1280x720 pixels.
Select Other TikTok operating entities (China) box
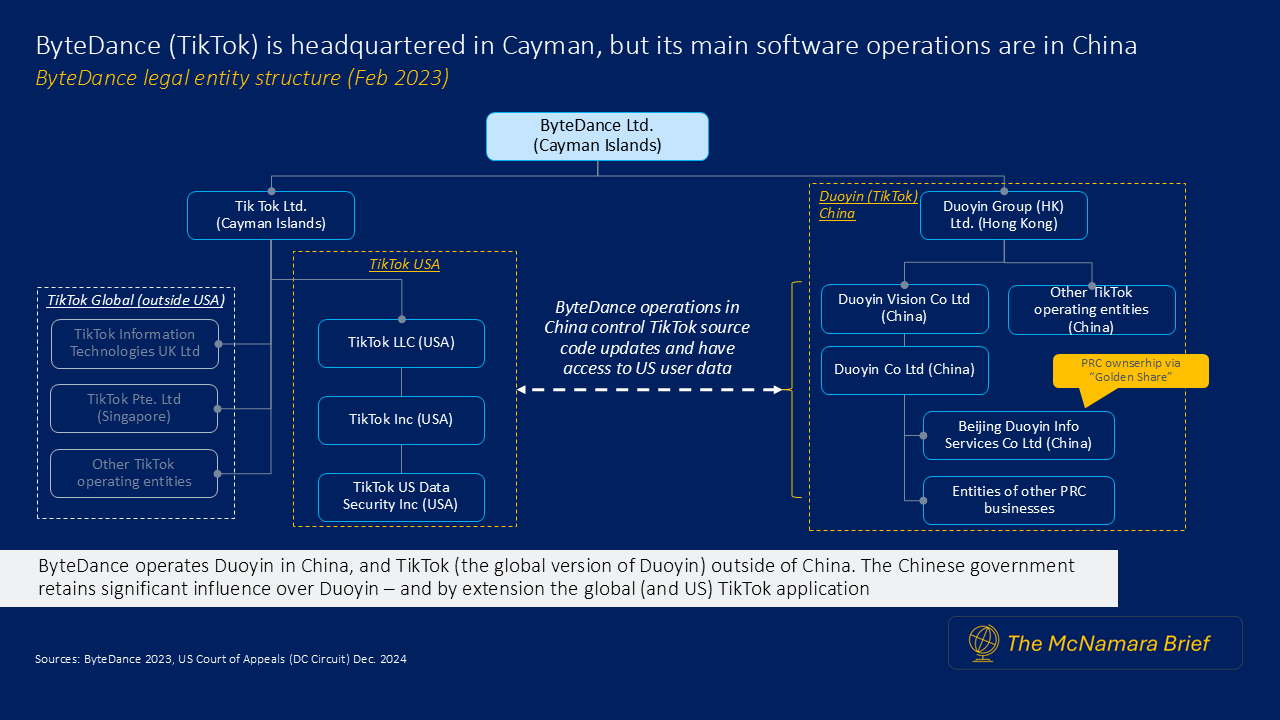point(1092,310)
